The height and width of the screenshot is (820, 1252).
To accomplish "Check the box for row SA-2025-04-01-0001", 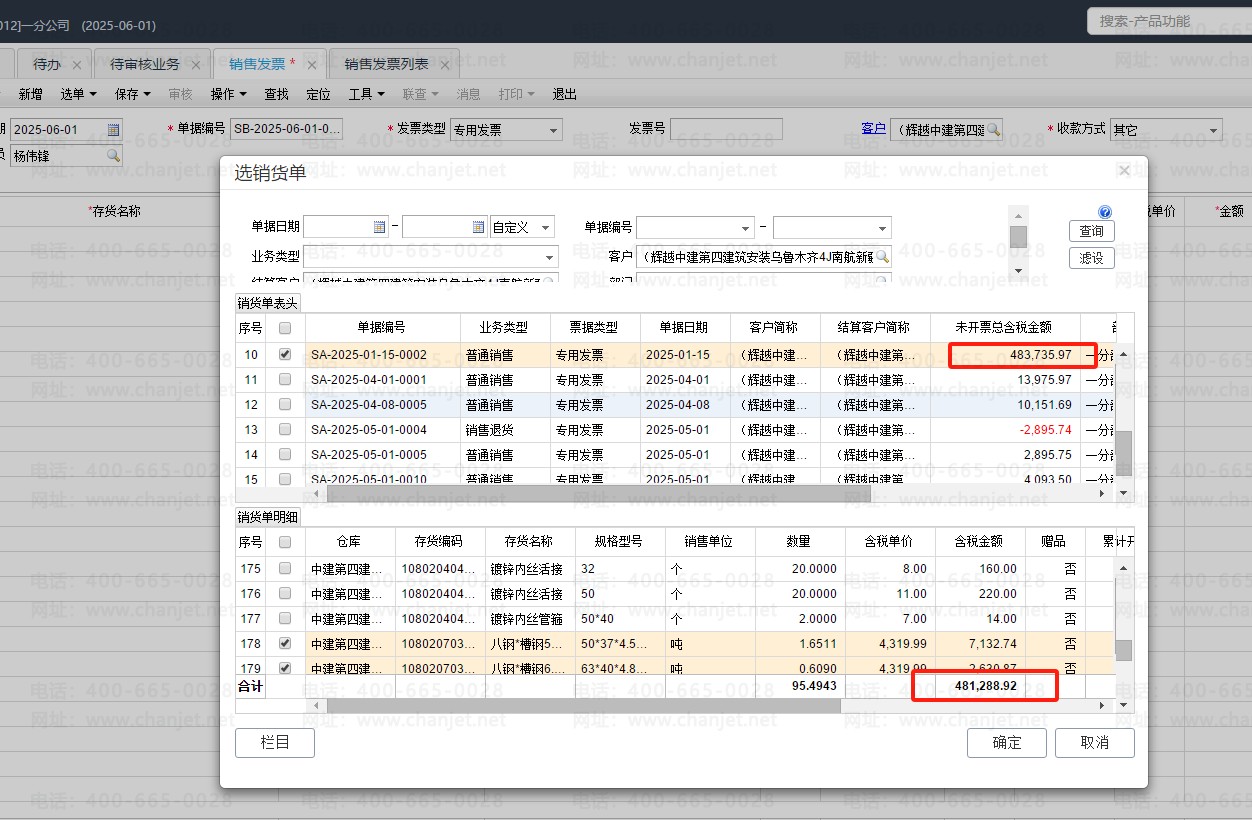I will coord(285,380).
